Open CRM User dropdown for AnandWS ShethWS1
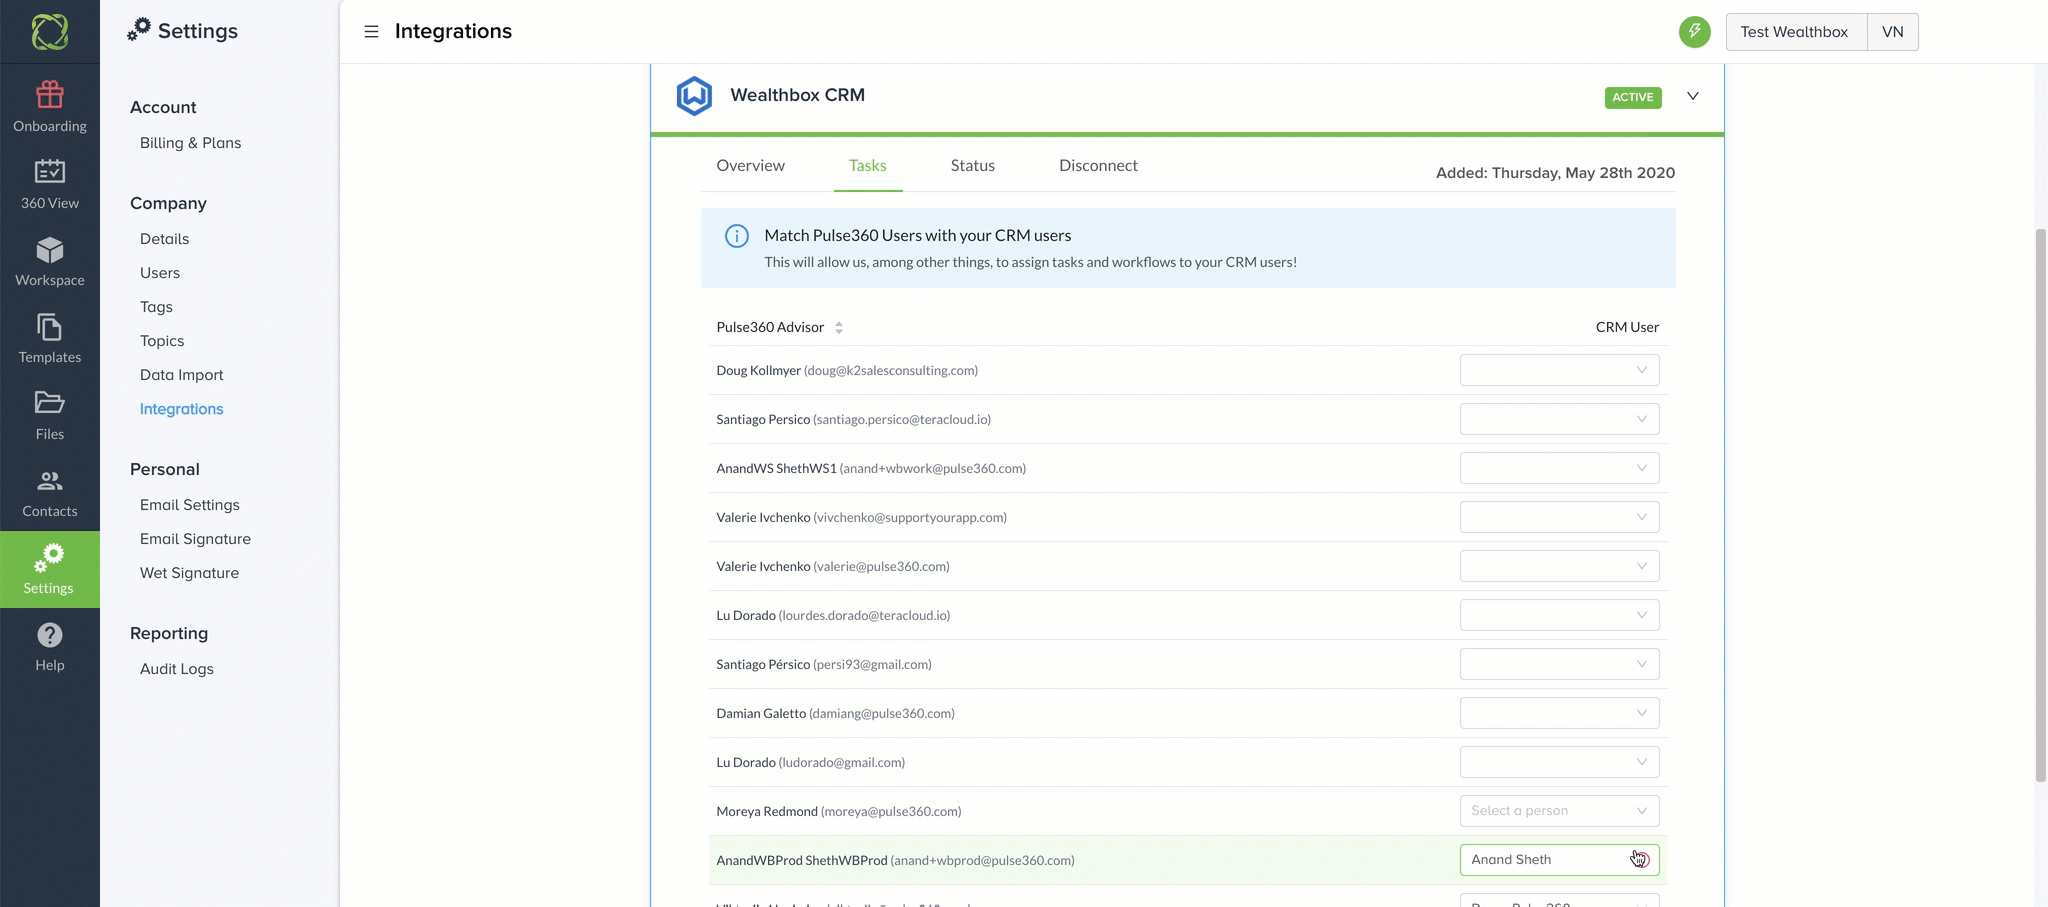 click(1559, 468)
